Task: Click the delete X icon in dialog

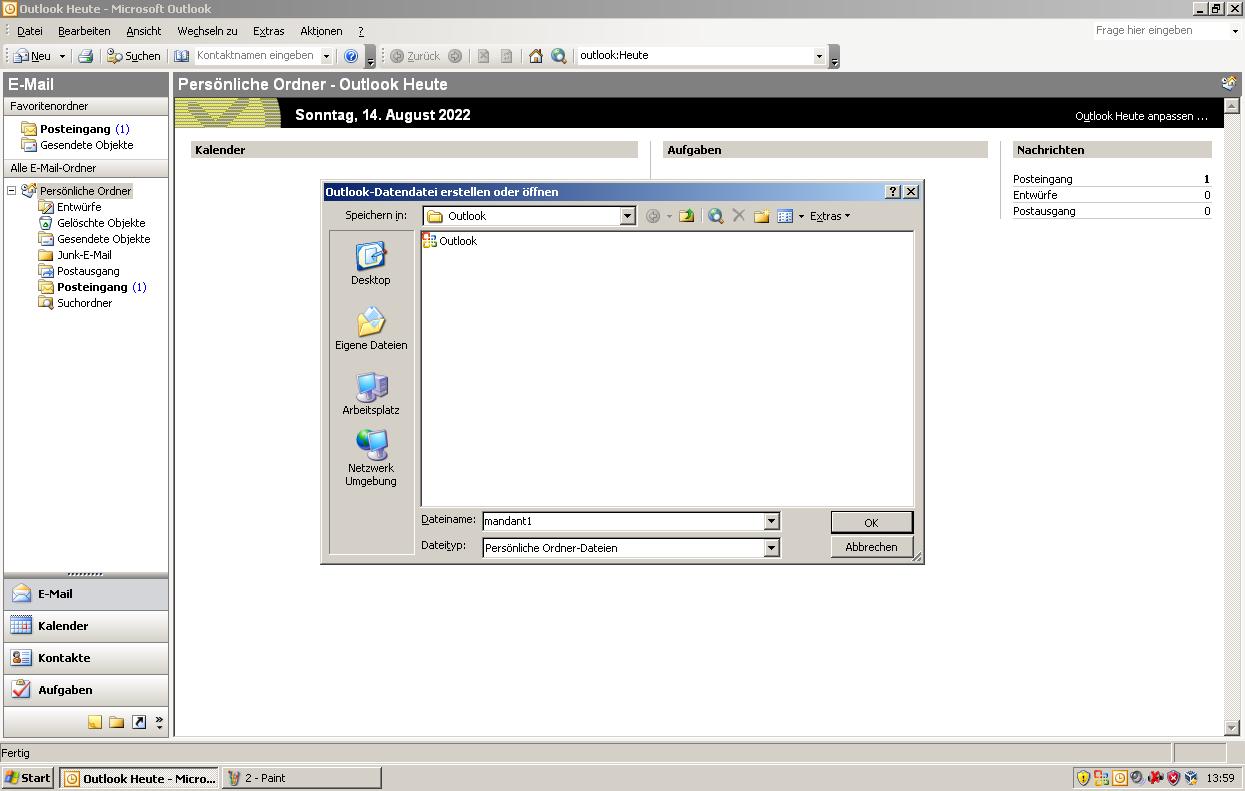Action: [739, 216]
